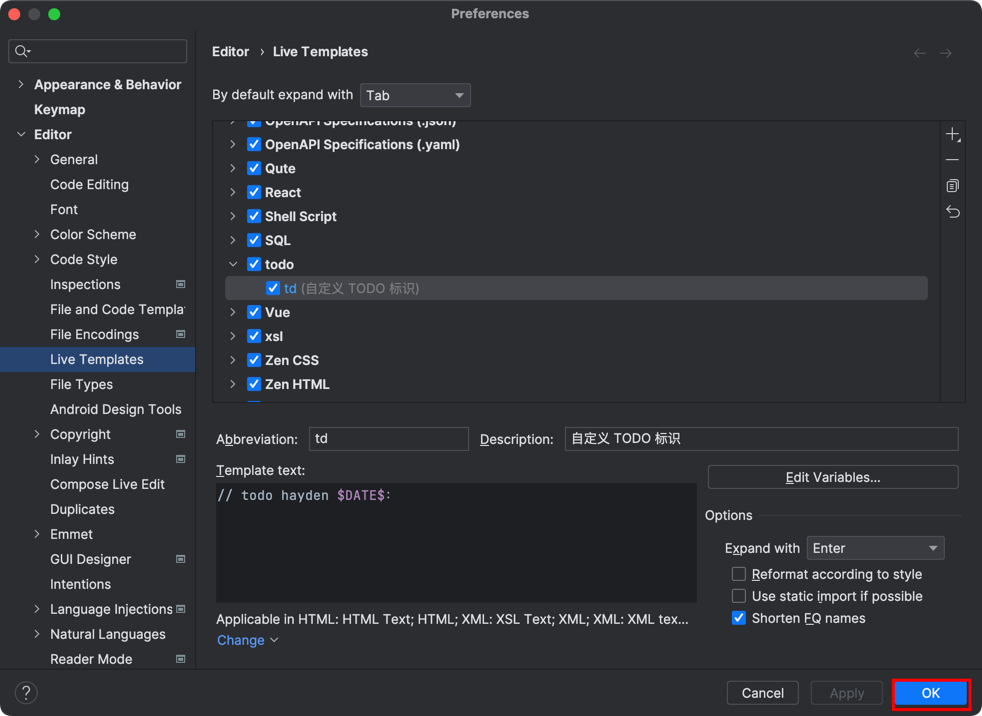982x716 pixels.
Task: Enable Reformat according to style
Action: 739,574
